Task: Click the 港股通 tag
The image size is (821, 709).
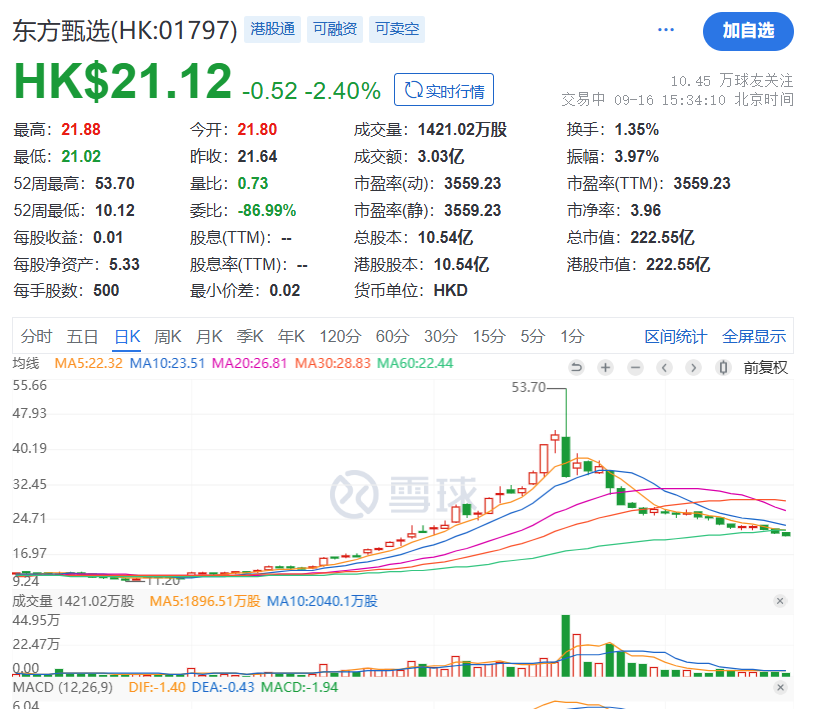Action: [x=271, y=30]
